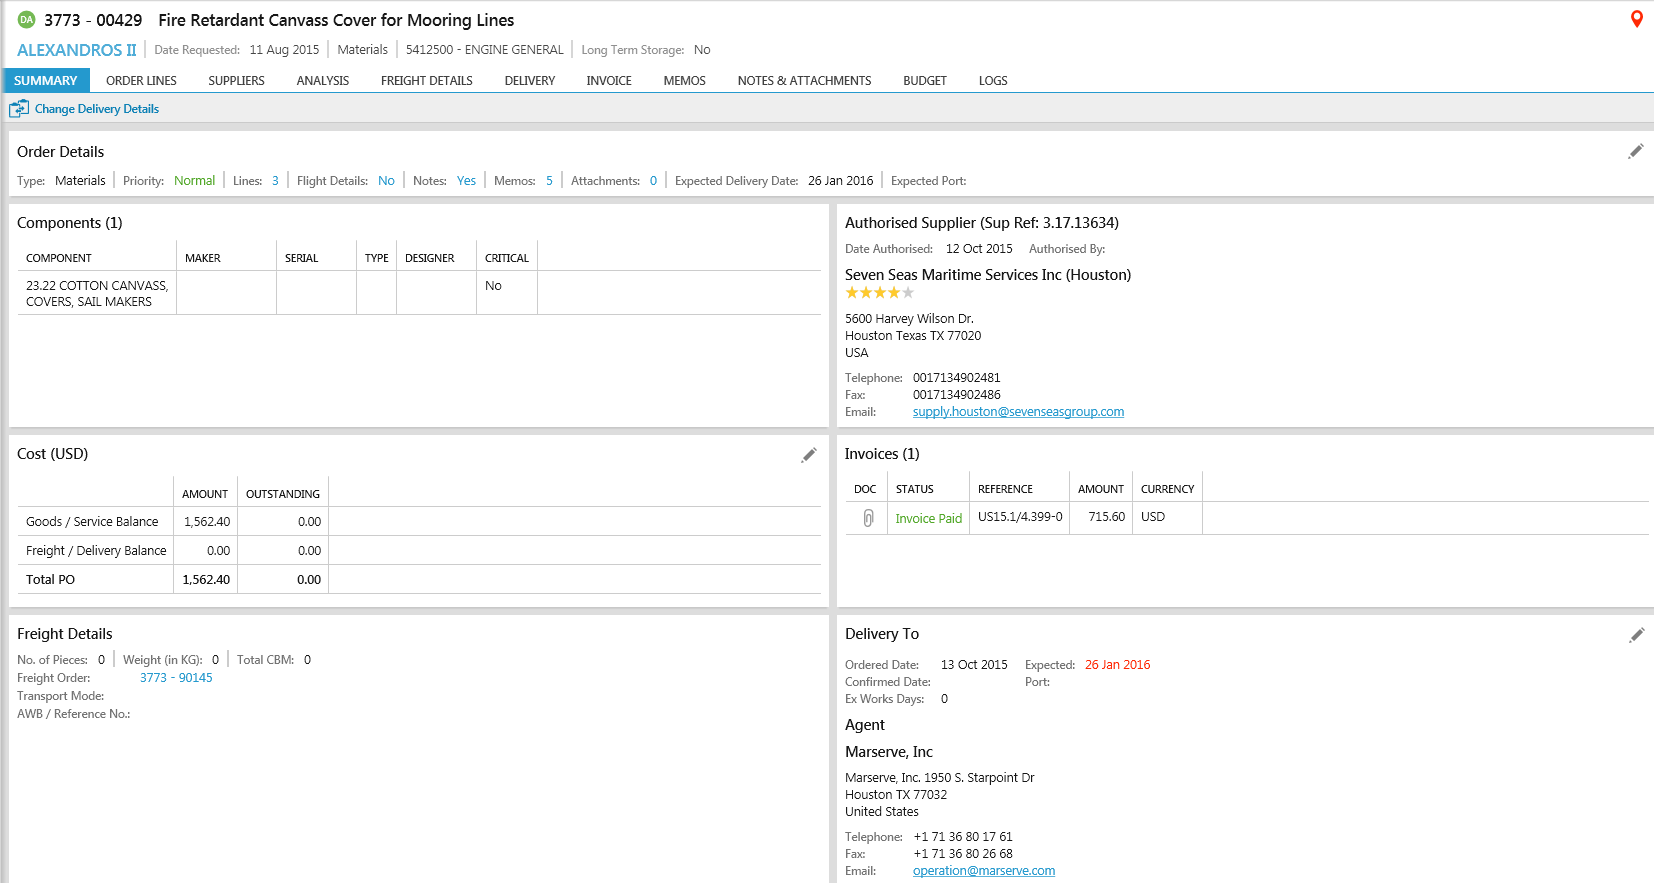Go to Notes & Attachments tab

tap(804, 81)
